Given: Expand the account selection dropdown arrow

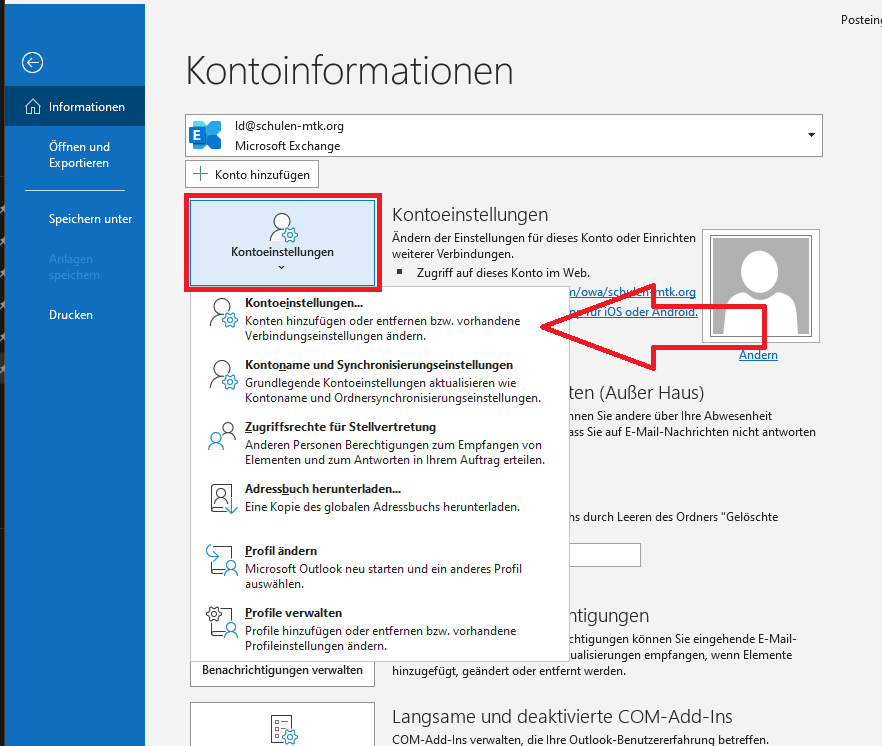Looking at the screenshot, I should coord(809,135).
